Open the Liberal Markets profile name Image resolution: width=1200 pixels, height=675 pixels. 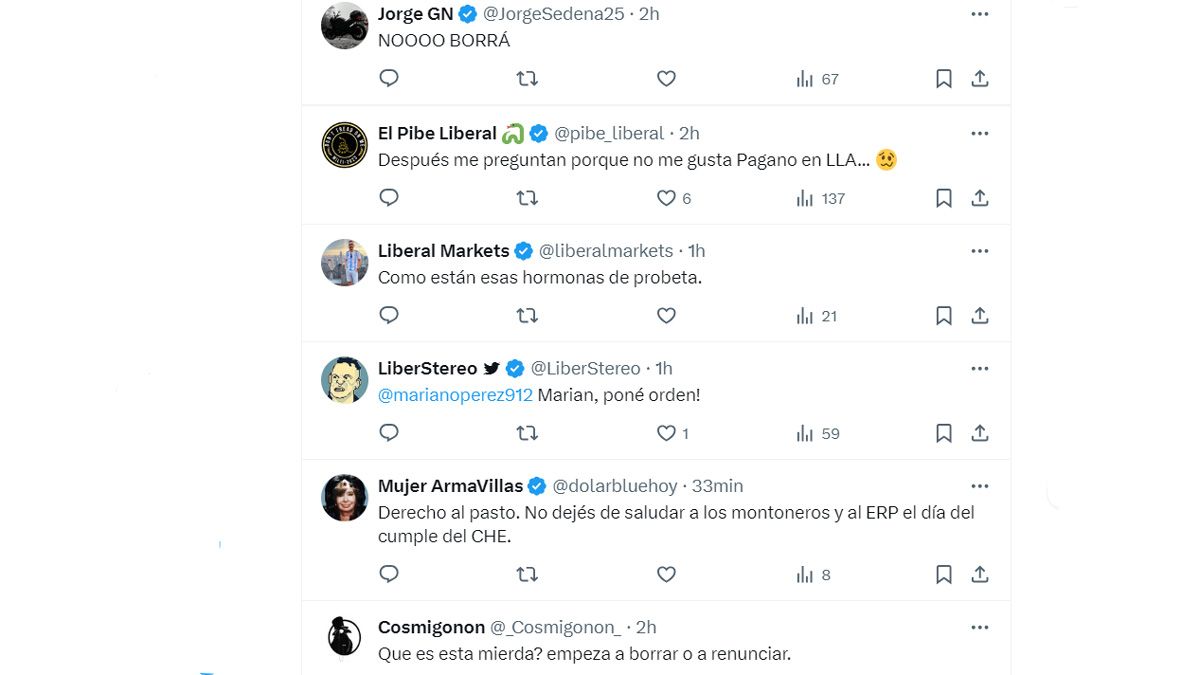(443, 251)
